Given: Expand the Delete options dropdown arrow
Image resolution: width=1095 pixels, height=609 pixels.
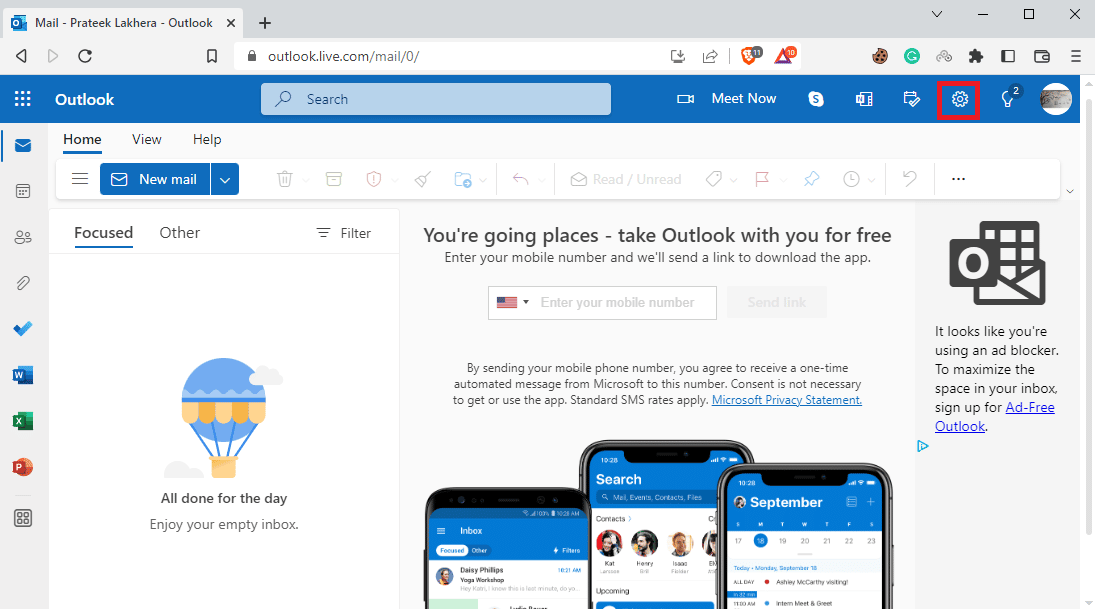Looking at the screenshot, I should coord(306,180).
